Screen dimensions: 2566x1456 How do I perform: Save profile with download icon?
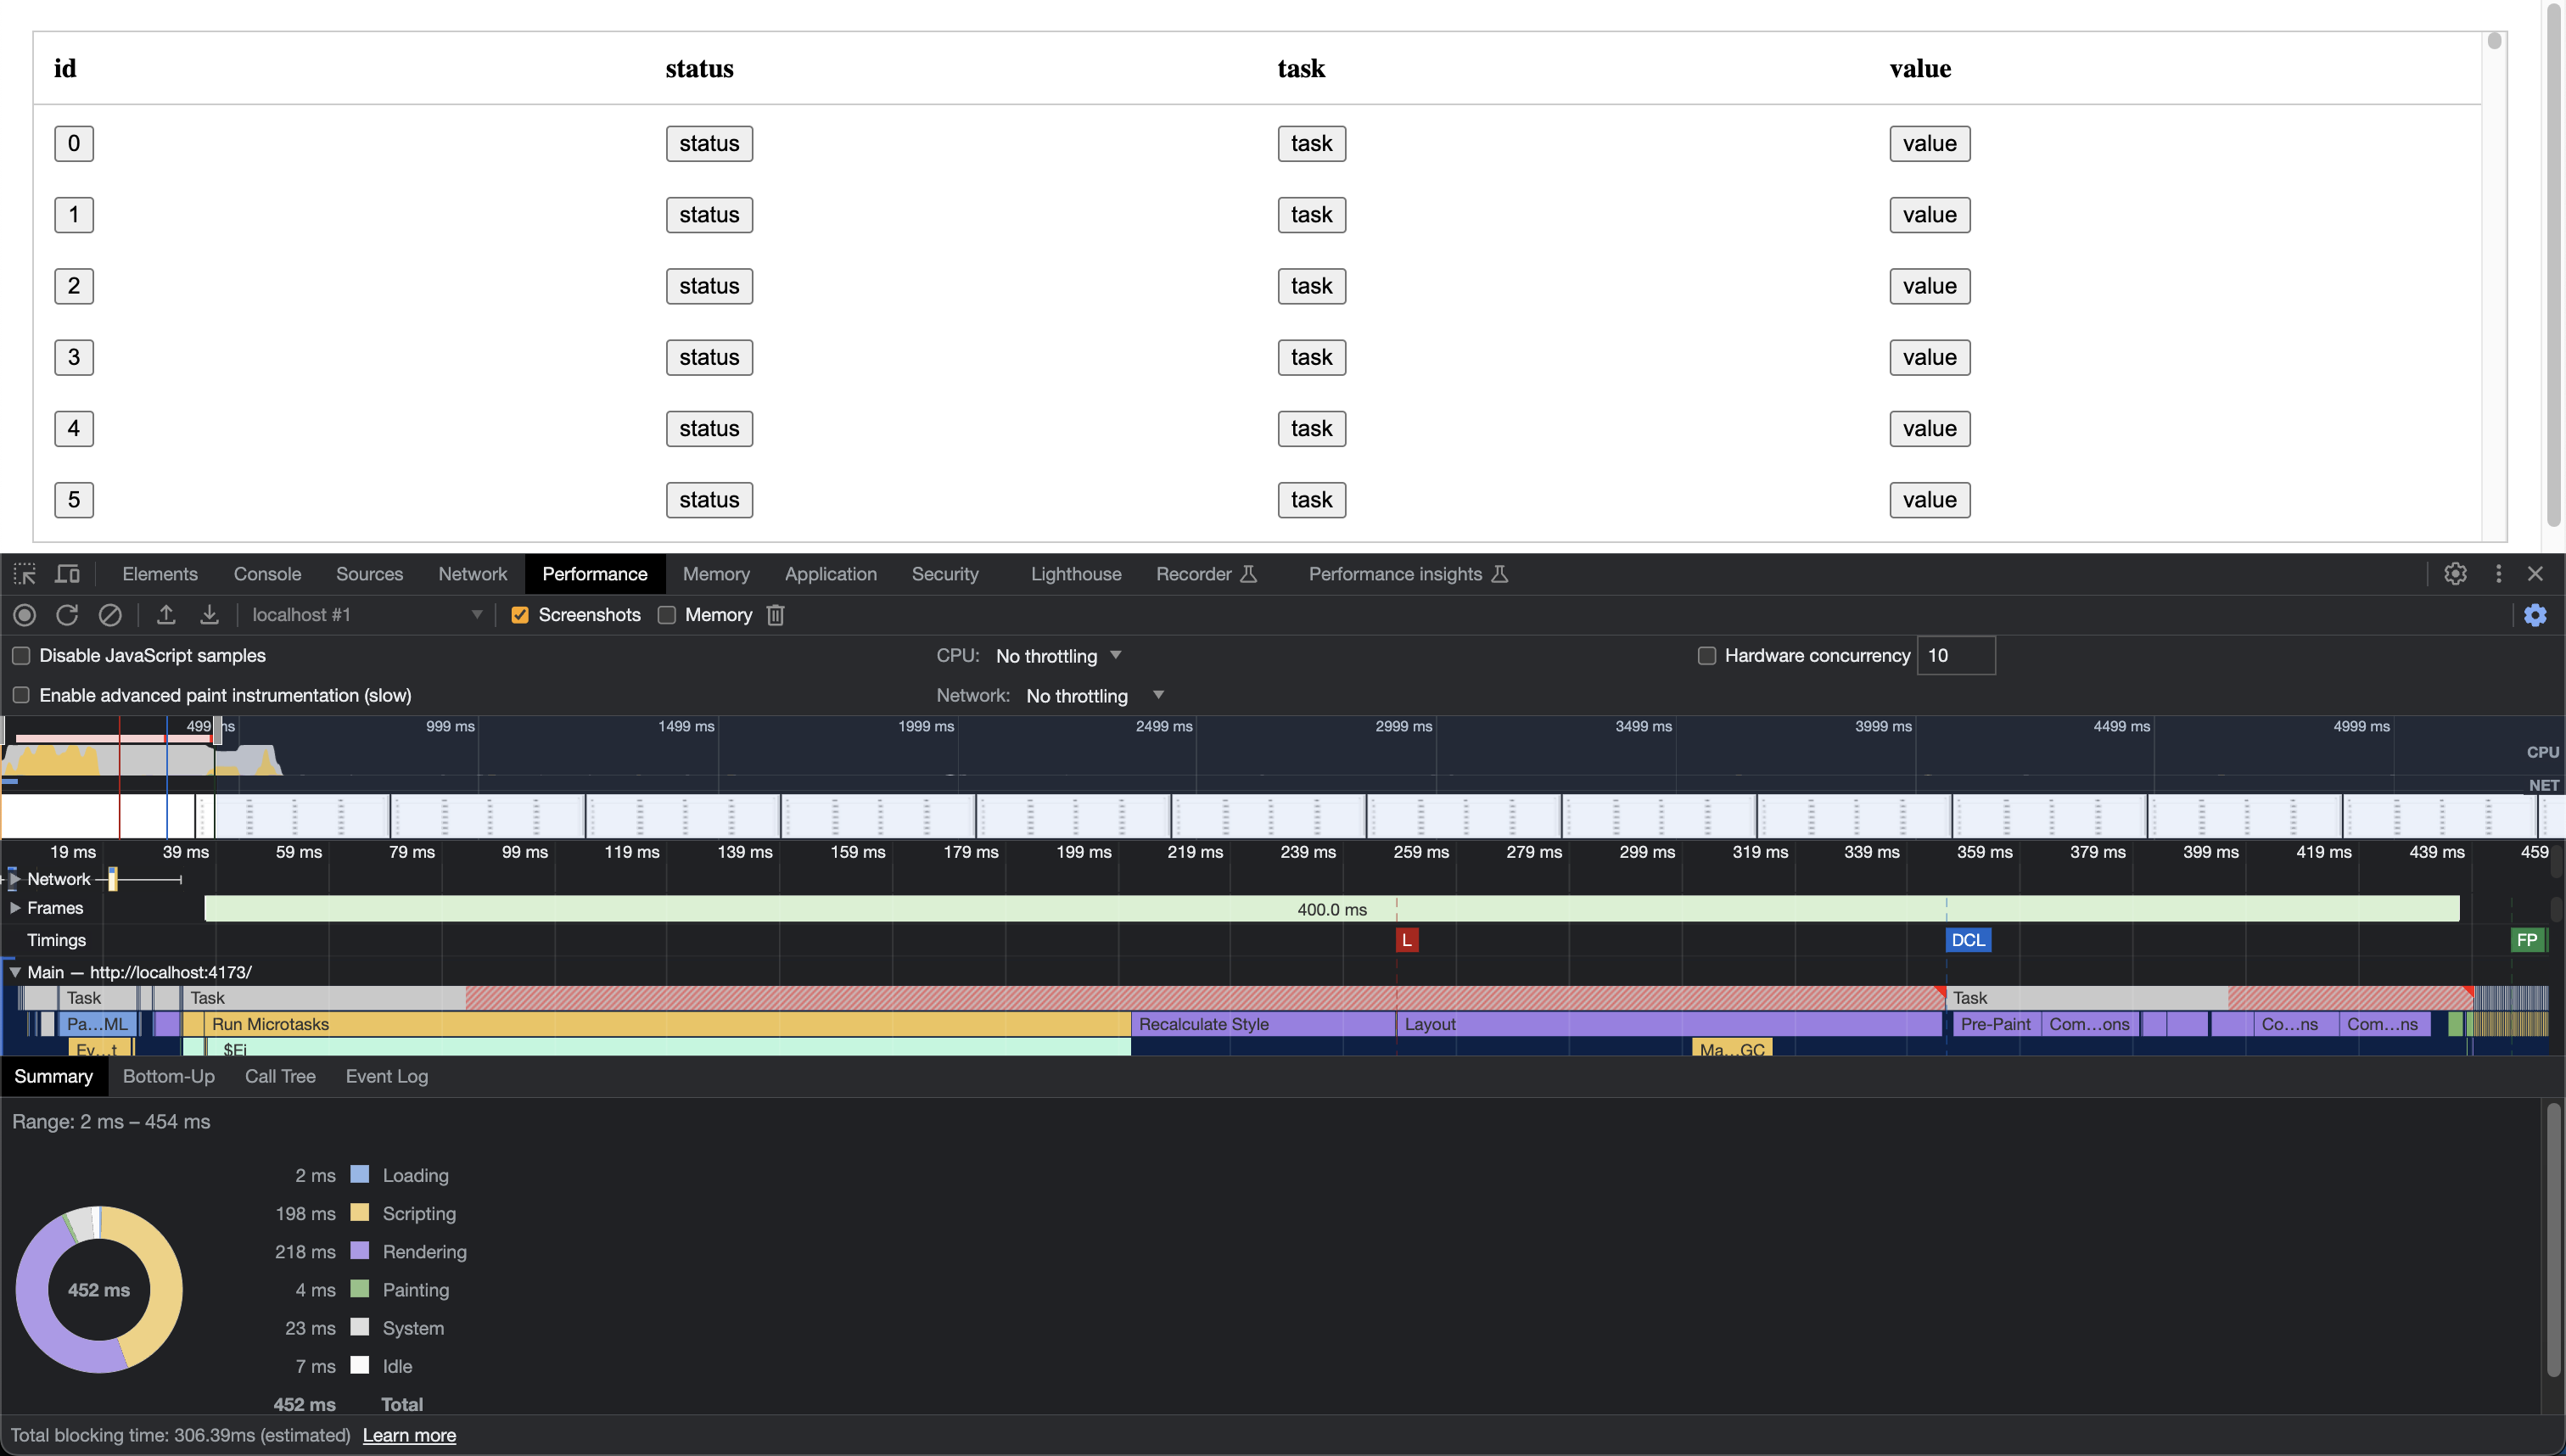click(x=209, y=615)
